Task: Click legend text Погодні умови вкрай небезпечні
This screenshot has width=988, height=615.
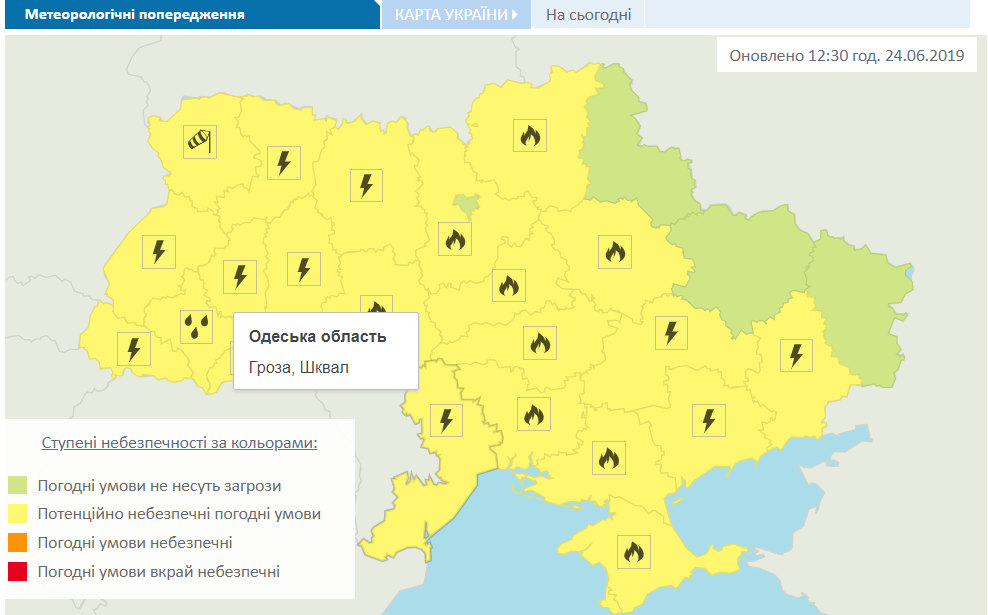Action: [159, 572]
